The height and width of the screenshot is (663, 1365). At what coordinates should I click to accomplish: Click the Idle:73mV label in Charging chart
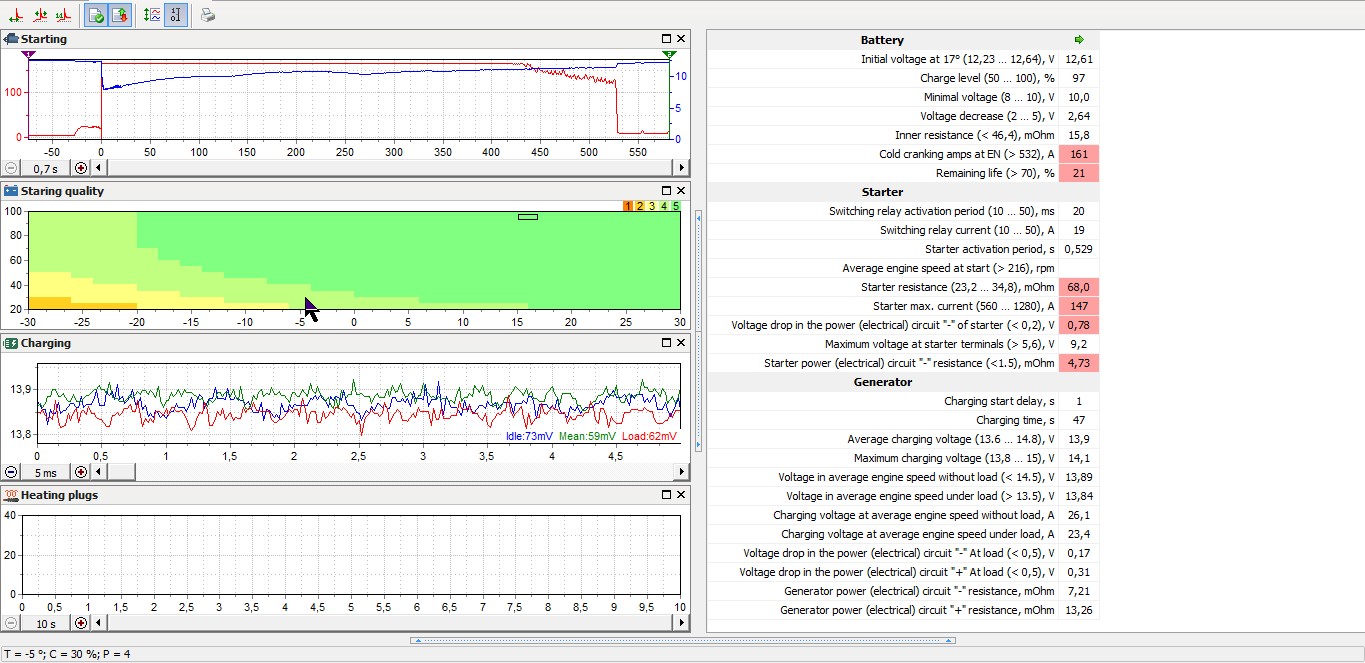(531, 436)
